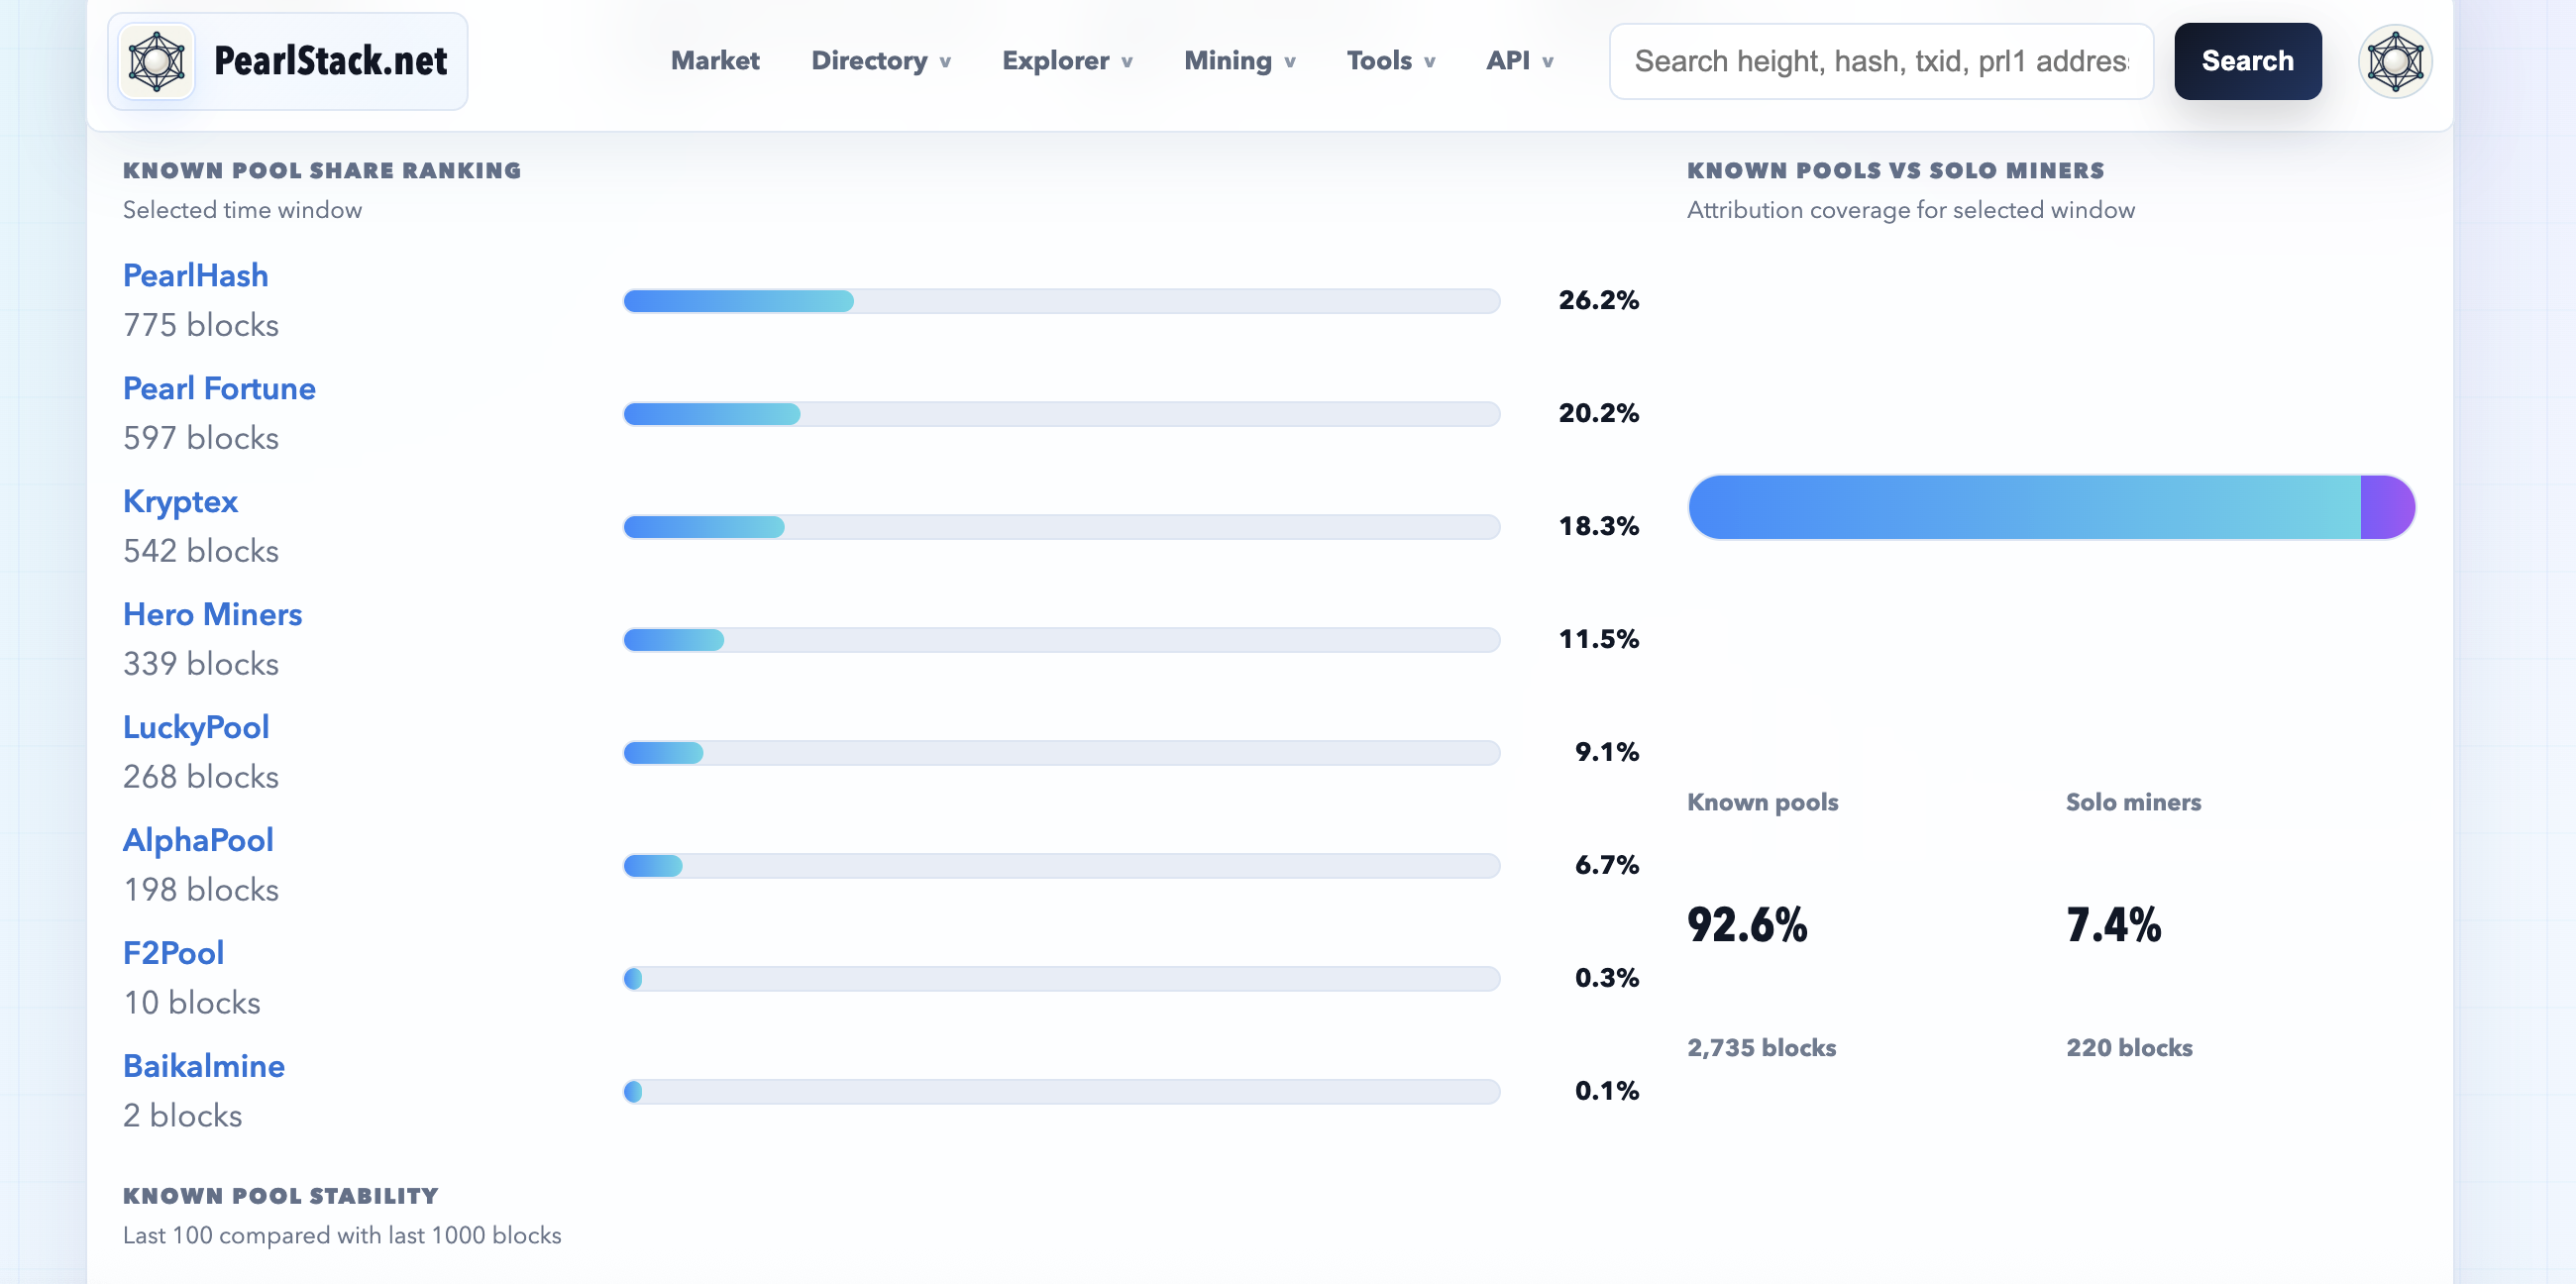
Task: Open the Tools dropdown menu
Action: [x=1390, y=61]
